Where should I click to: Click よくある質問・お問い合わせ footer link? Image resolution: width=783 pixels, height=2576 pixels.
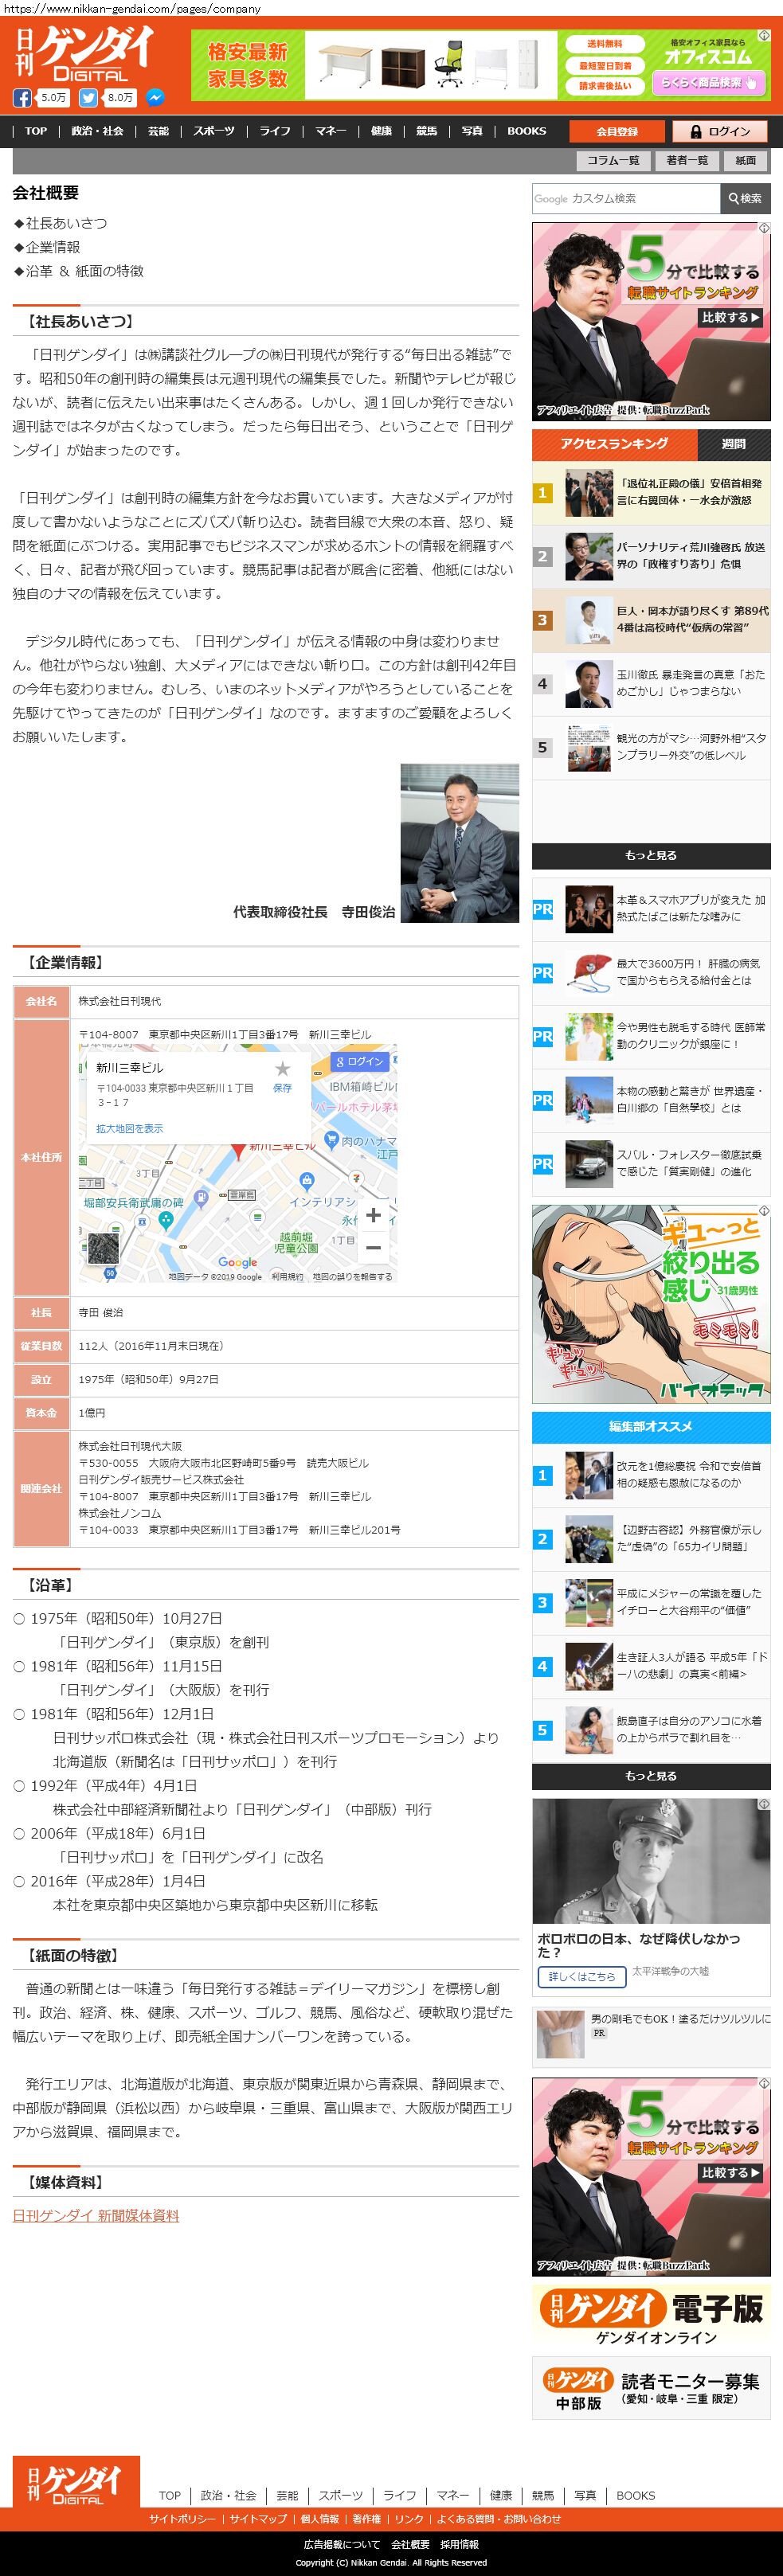499,2519
